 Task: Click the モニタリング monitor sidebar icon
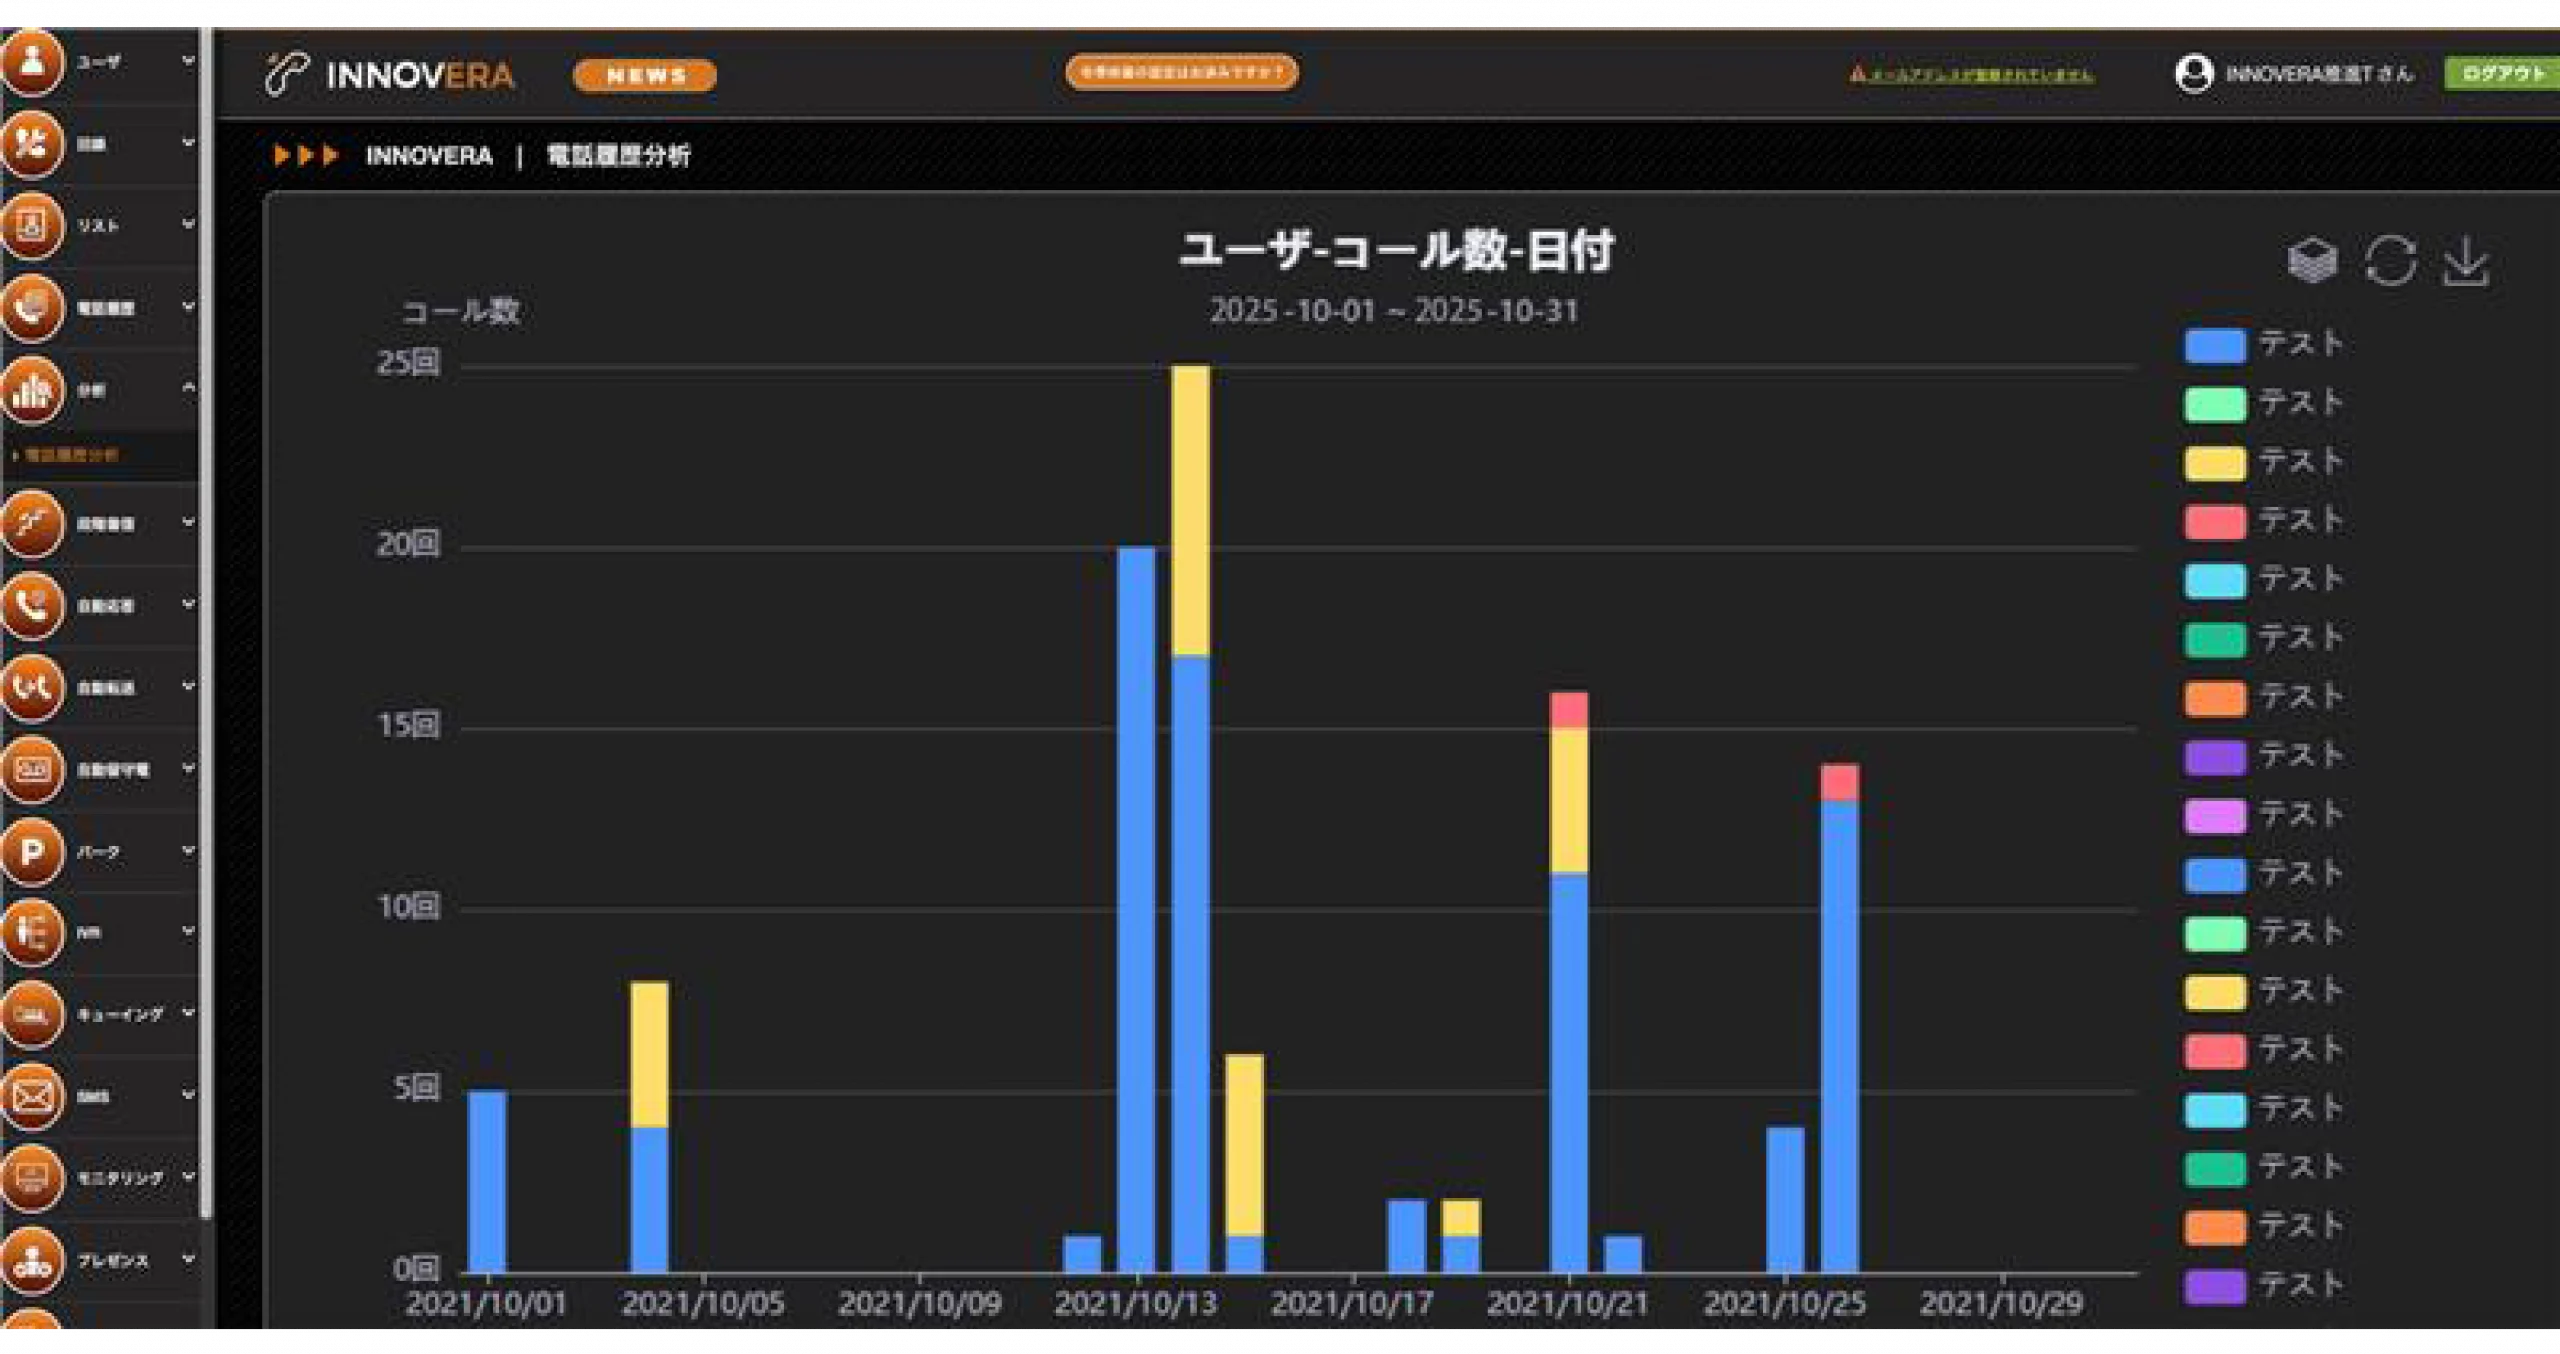pos(32,1177)
